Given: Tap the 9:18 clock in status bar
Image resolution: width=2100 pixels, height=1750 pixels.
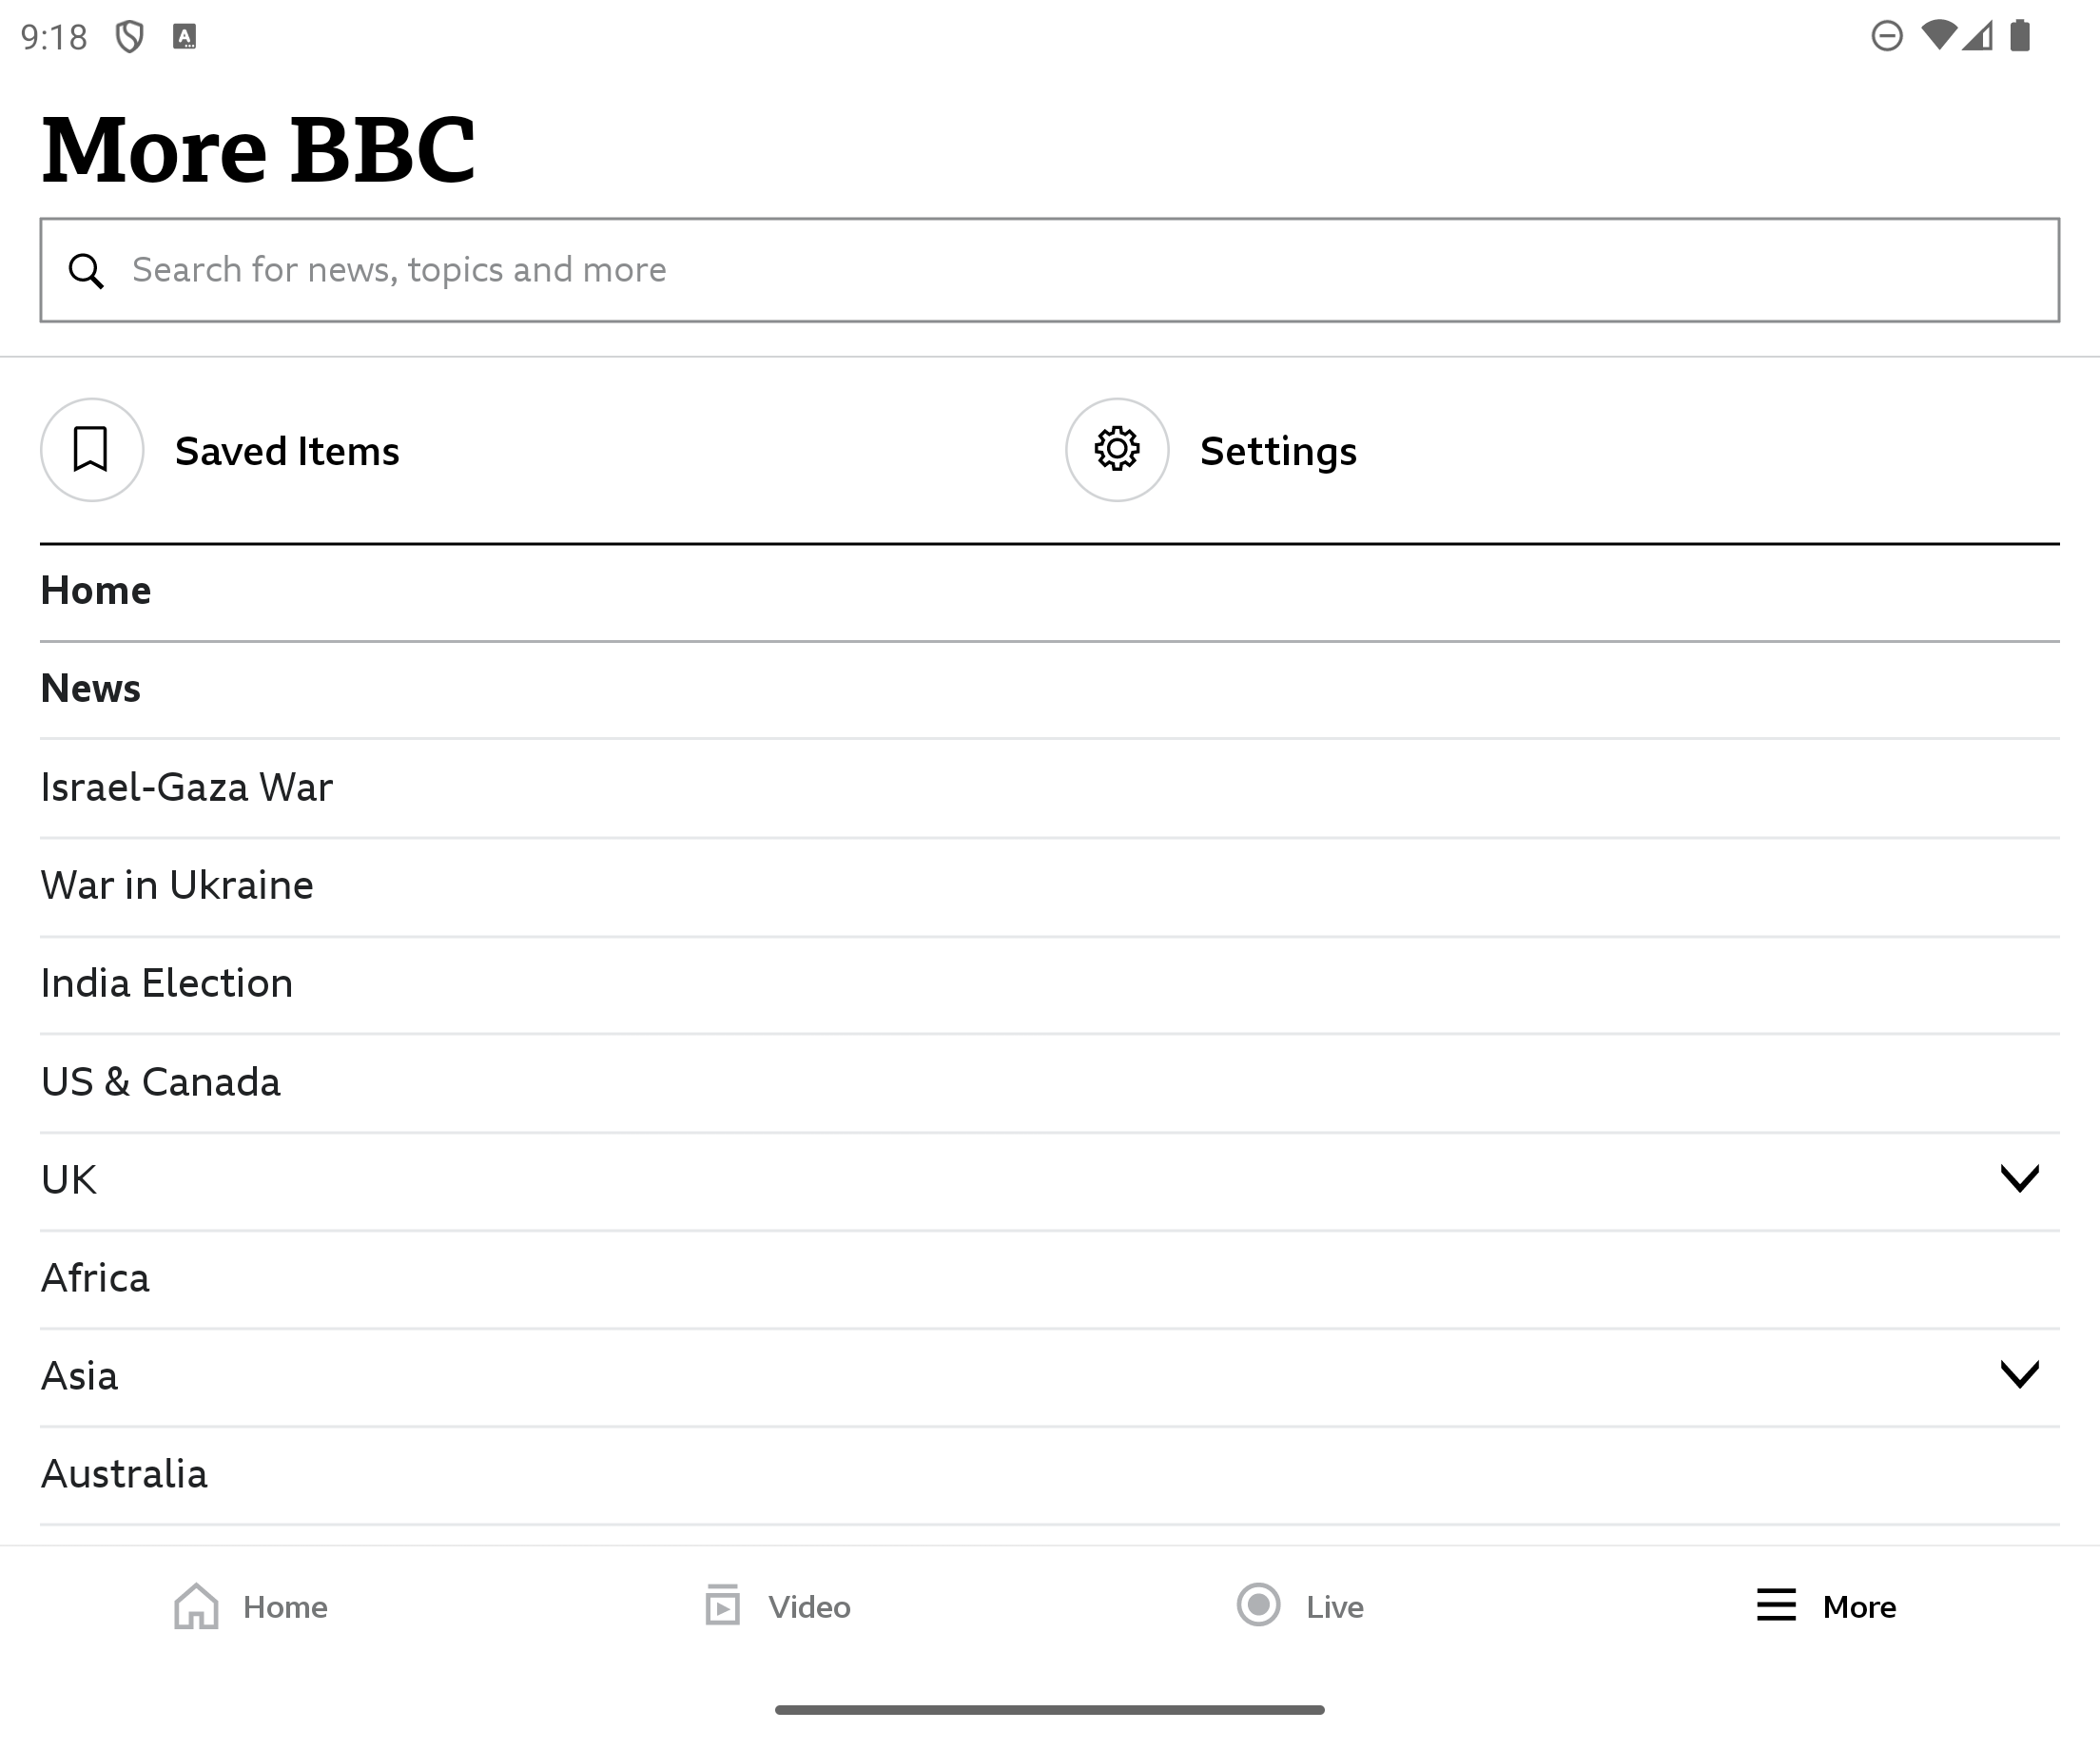Looking at the screenshot, I should click(x=54, y=38).
